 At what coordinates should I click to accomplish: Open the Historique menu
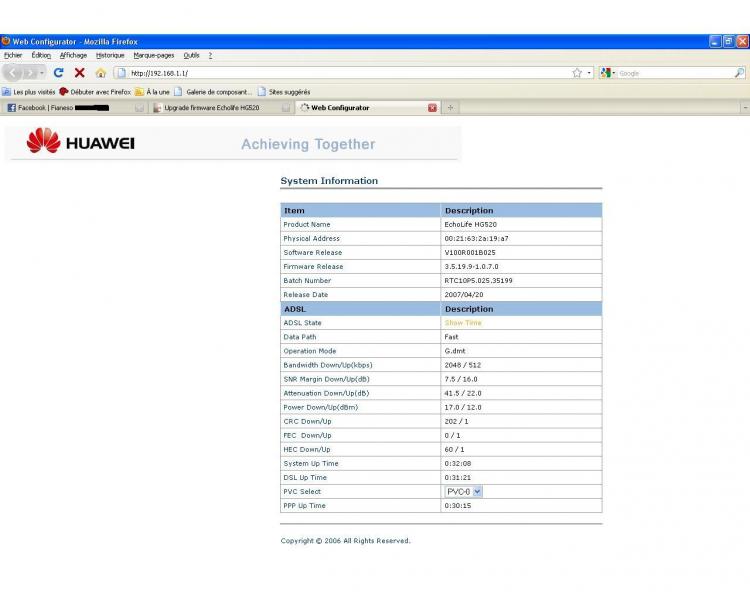(110, 55)
